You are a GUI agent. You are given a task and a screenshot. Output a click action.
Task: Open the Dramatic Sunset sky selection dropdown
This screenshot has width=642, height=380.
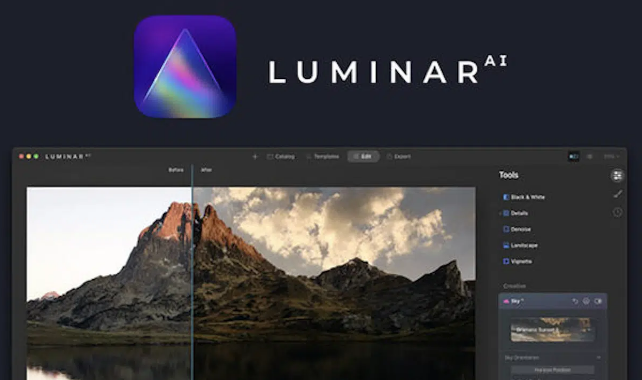552,330
